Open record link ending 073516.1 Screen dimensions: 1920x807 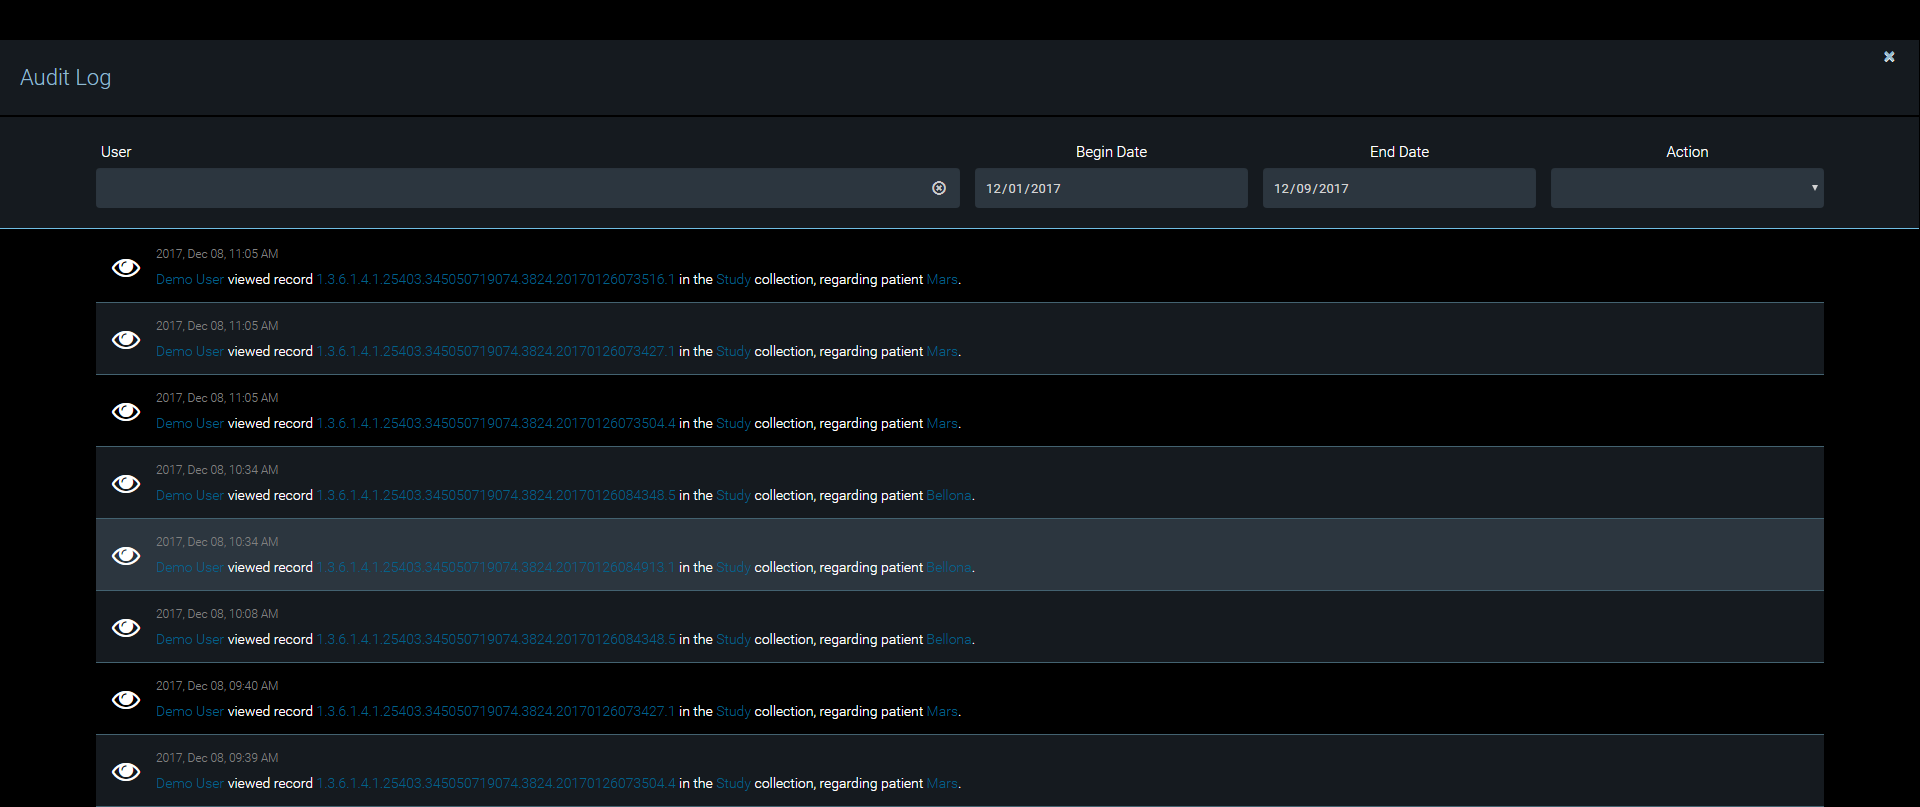click(x=496, y=280)
